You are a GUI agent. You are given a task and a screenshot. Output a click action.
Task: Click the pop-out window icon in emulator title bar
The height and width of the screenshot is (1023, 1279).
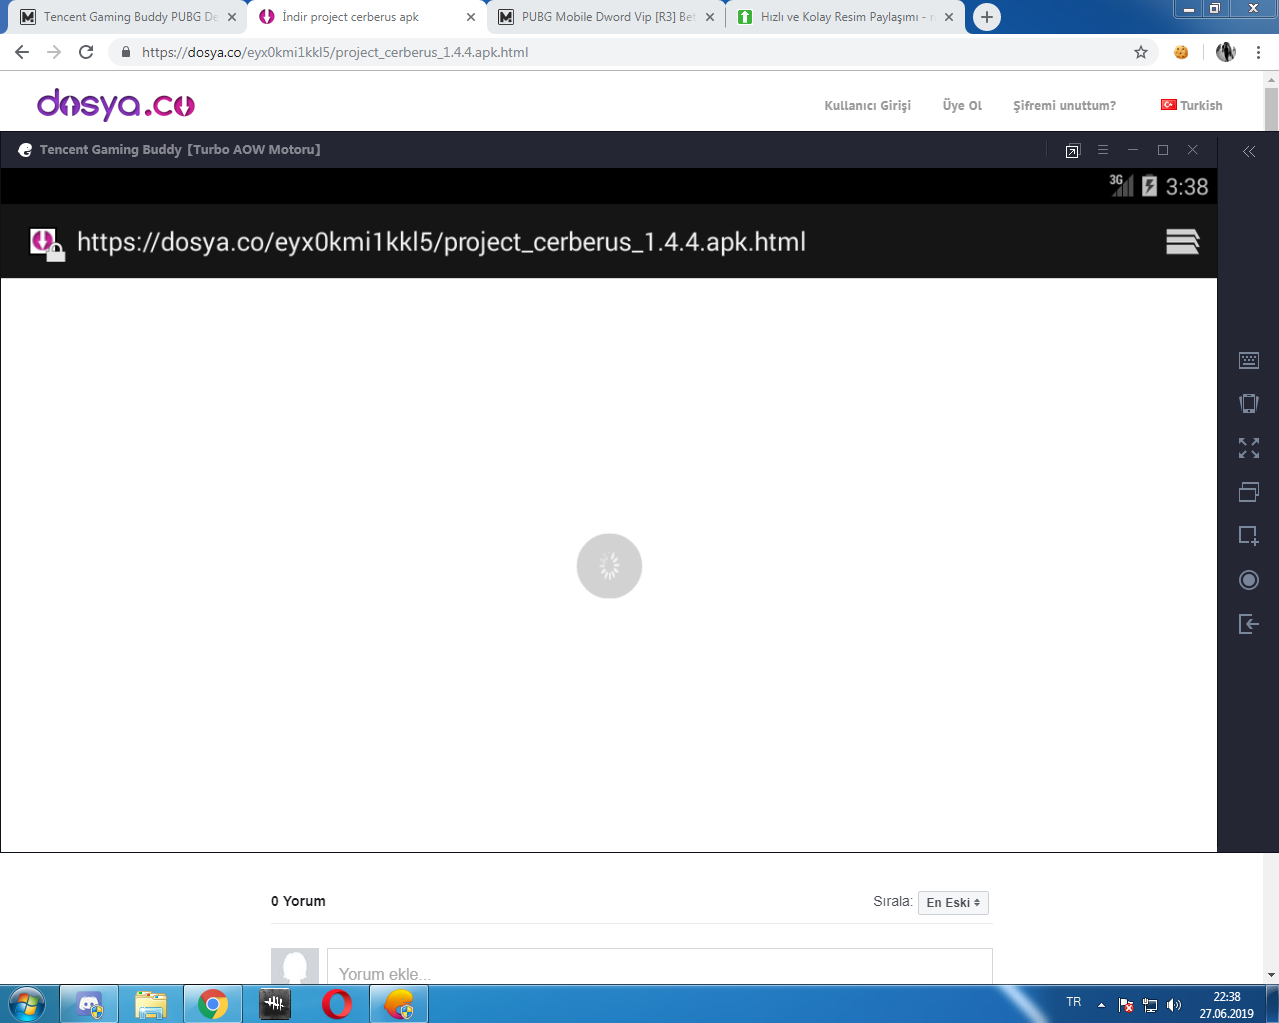[1072, 151]
